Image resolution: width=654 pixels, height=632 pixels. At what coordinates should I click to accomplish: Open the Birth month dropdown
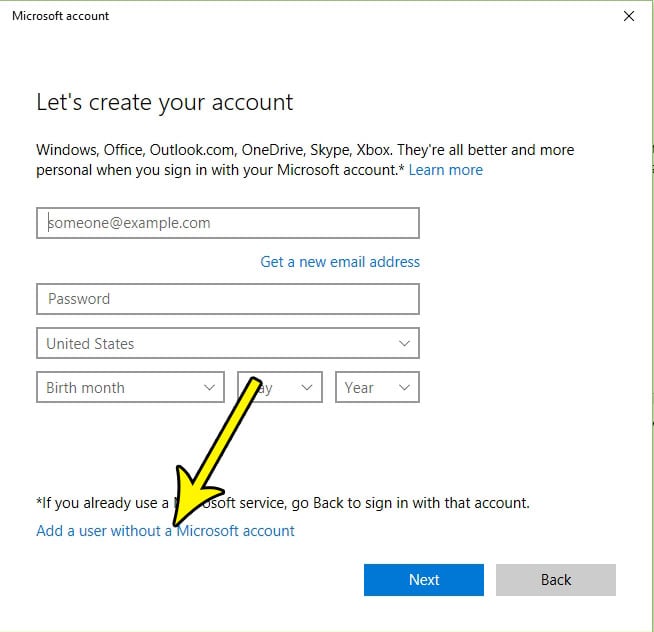click(x=130, y=388)
